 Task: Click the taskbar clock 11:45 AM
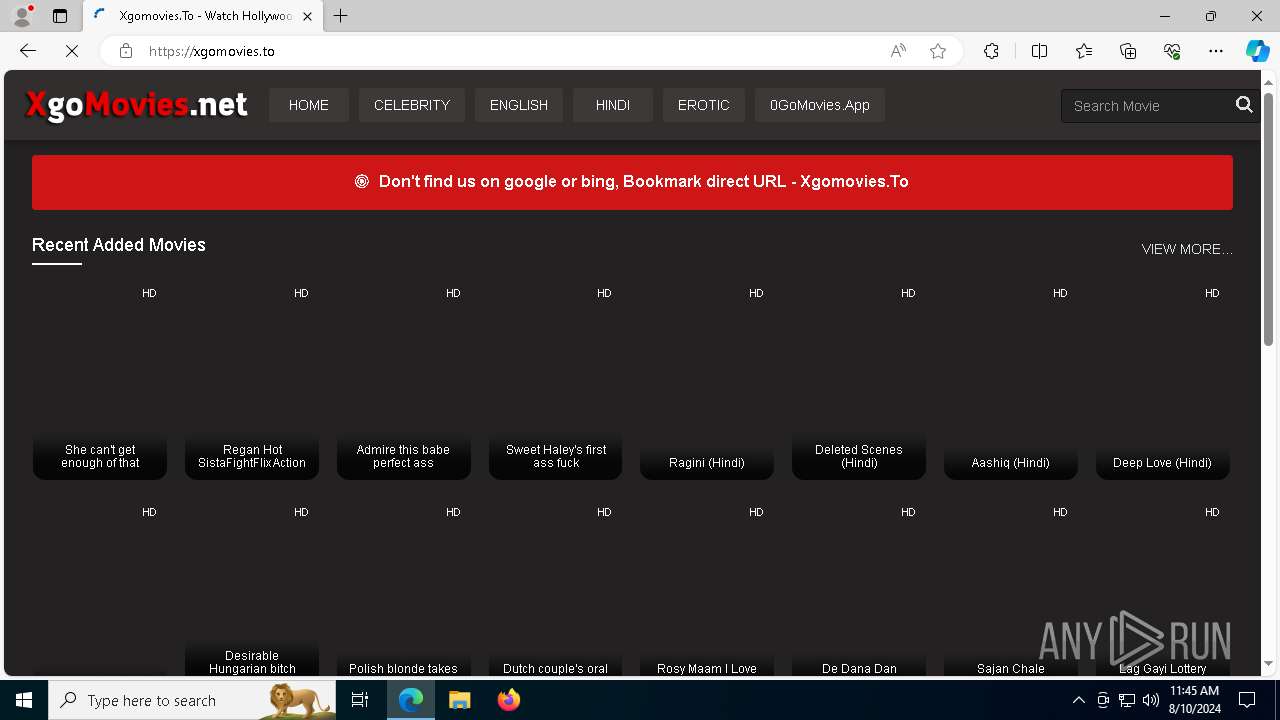(x=1194, y=691)
